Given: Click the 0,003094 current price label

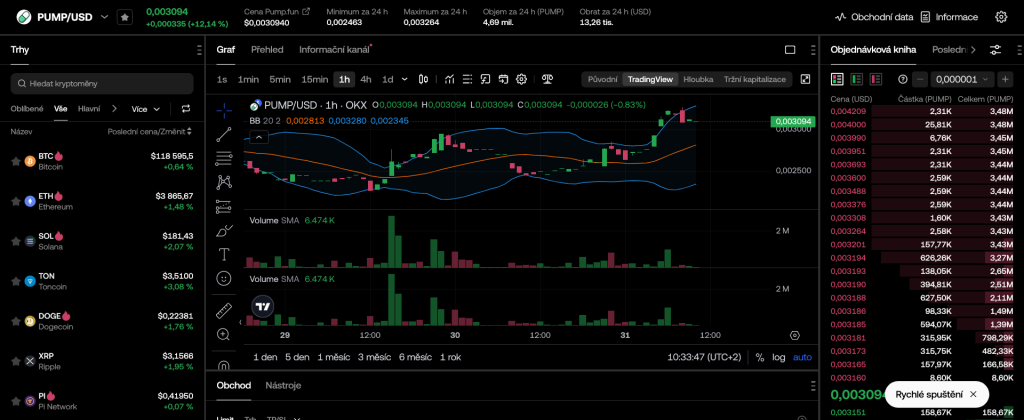Looking at the screenshot, I should click(793, 121).
